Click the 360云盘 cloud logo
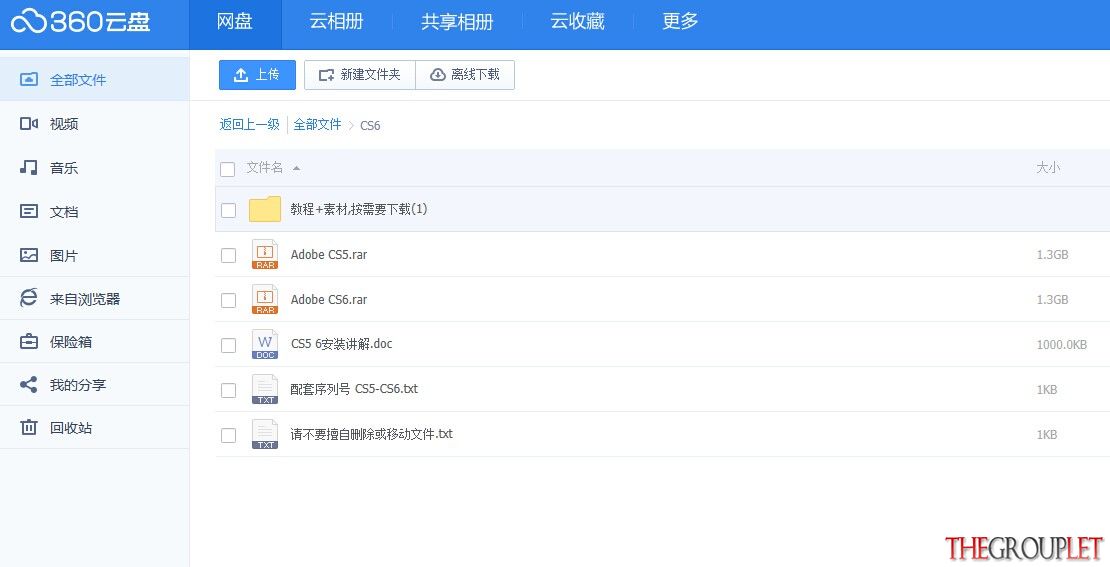 (x=80, y=21)
